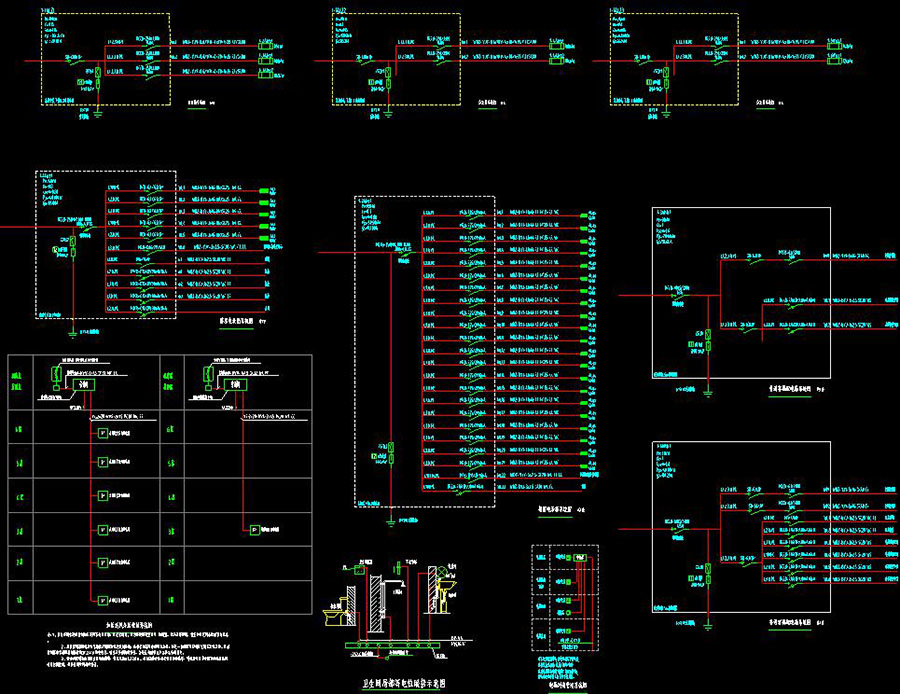Viewport: 900px width, 694px height.
Task: Select the cyan notes under the small dashed wiring diagram
Action: [558, 668]
